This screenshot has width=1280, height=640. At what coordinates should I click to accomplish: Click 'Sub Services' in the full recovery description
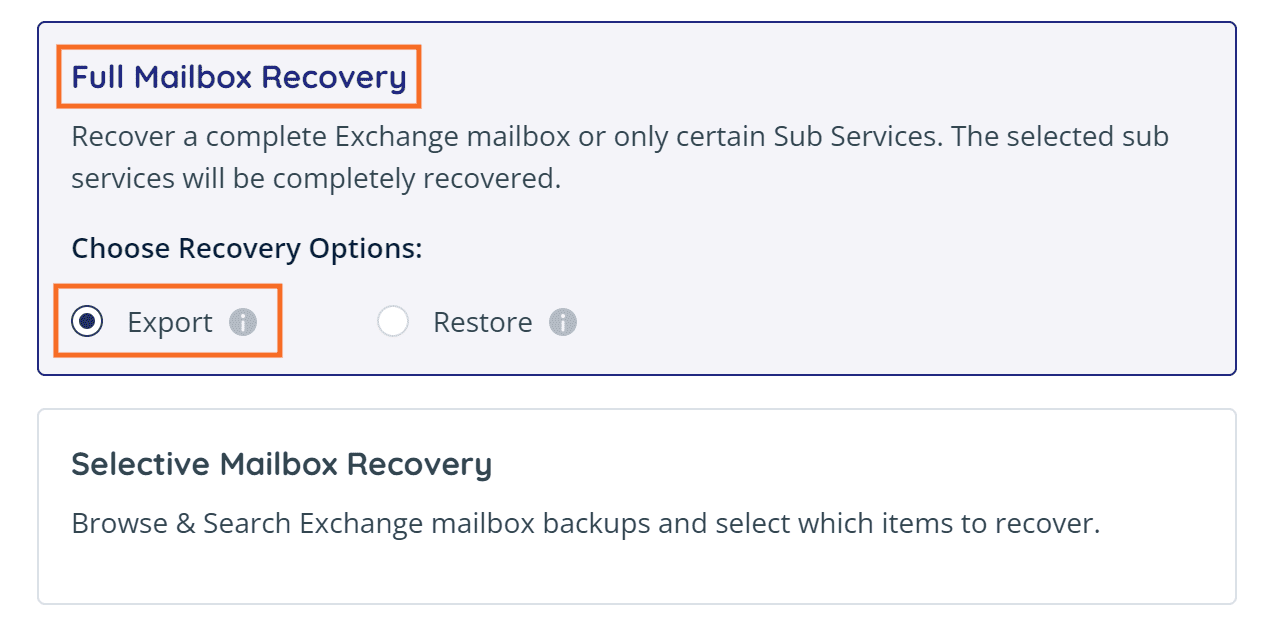pos(856,136)
